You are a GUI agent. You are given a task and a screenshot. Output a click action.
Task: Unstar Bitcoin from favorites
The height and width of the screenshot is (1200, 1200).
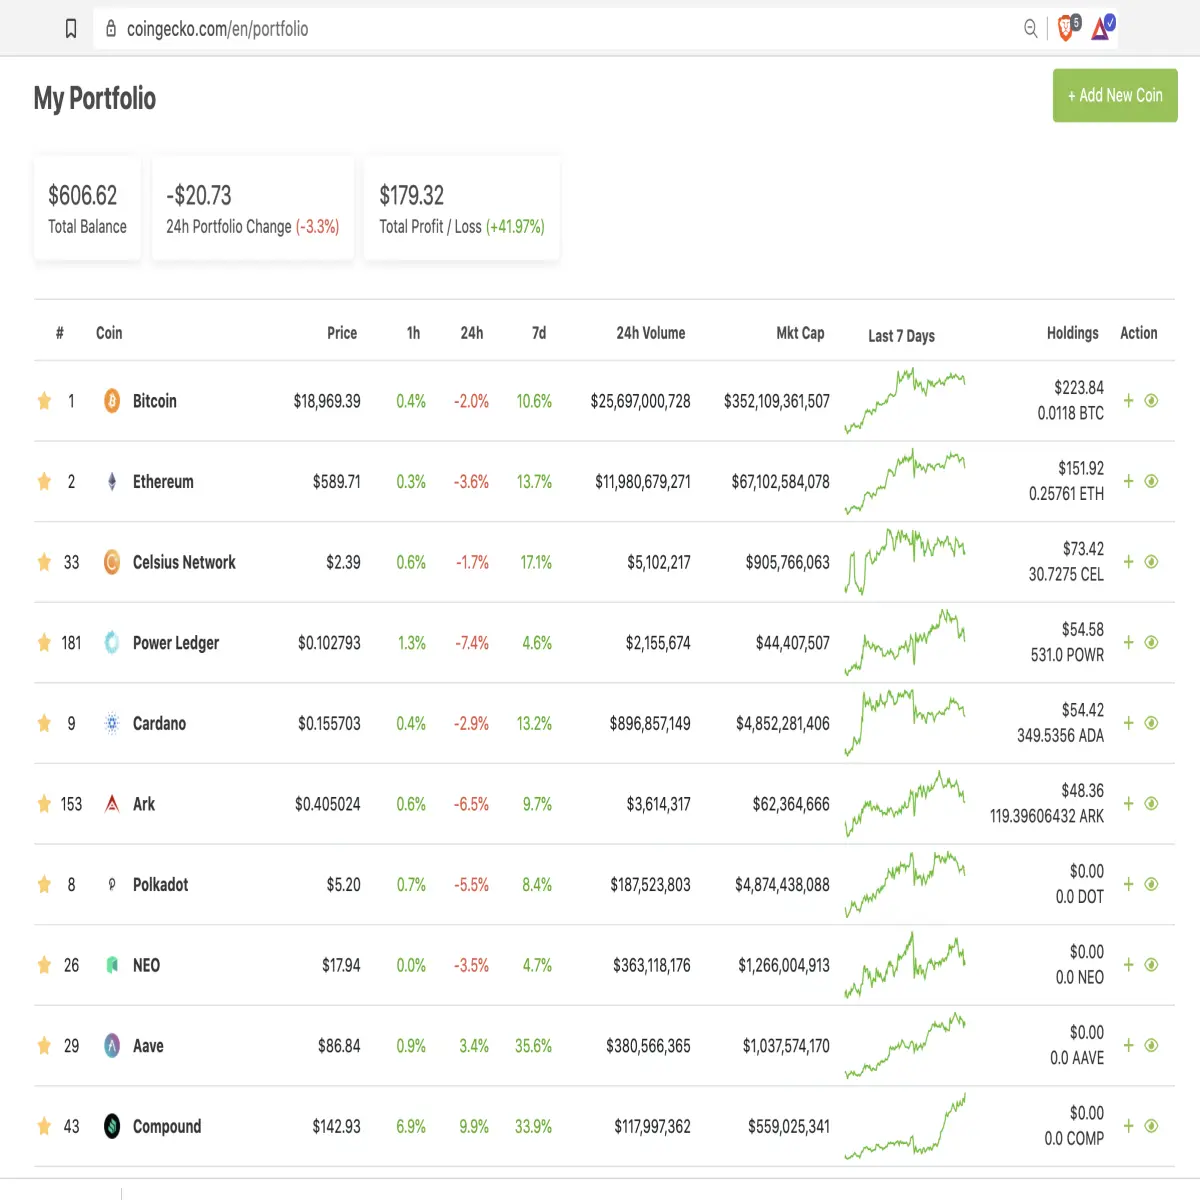(x=44, y=401)
